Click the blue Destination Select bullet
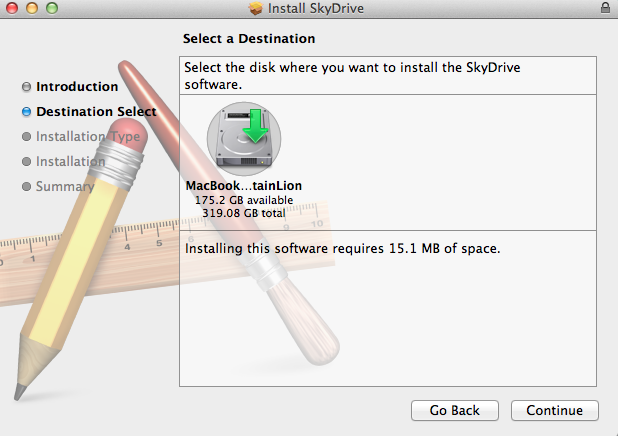Screen dimensions: 618x436 click(x=27, y=112)
